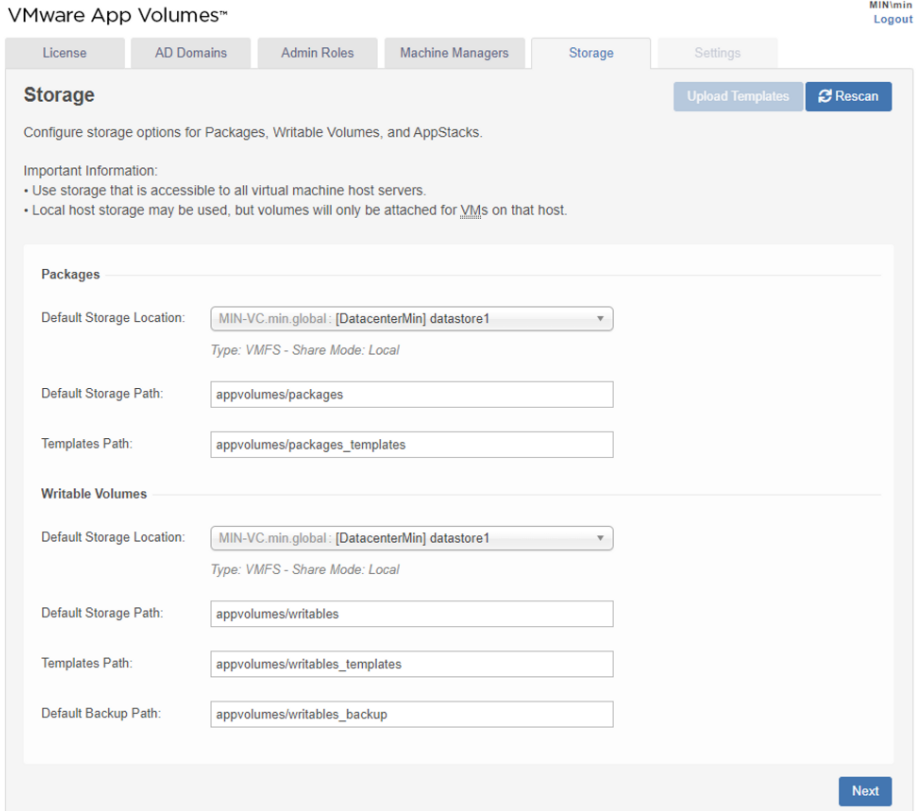Click the Packages section heading
Image resolution: width=924 pixels, height=811 pixels.
71,275
